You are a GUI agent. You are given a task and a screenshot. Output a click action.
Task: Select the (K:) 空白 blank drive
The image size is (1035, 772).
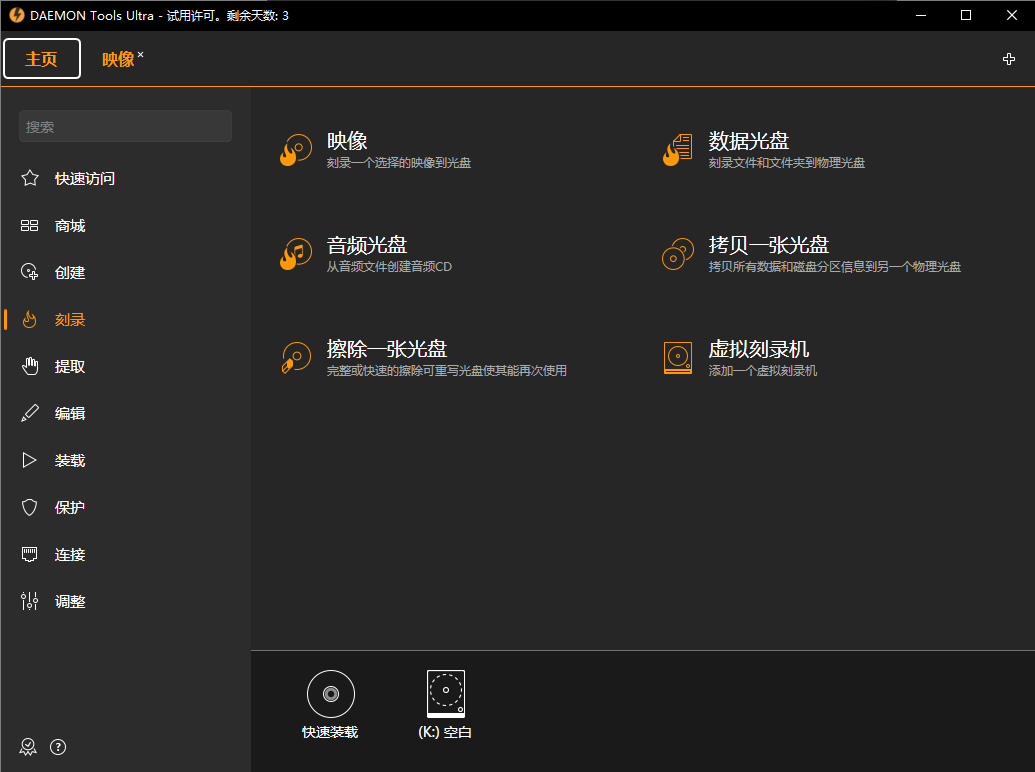click(x=444, y=702)
